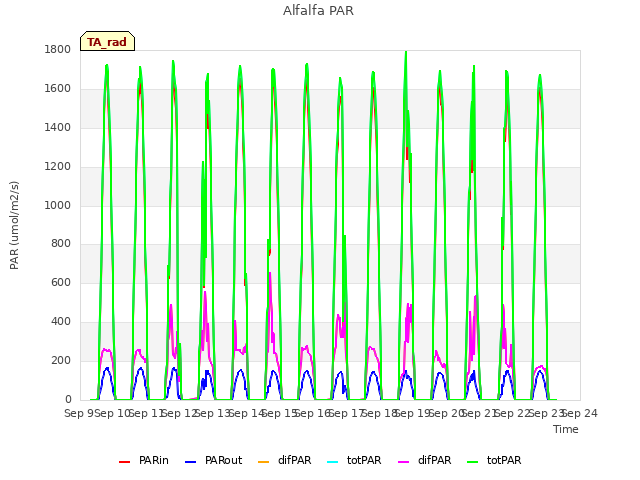Viewport: 640px width, 480px height.
Task: Click the cyan totPAR legend swatch
Action: point(333,462)
